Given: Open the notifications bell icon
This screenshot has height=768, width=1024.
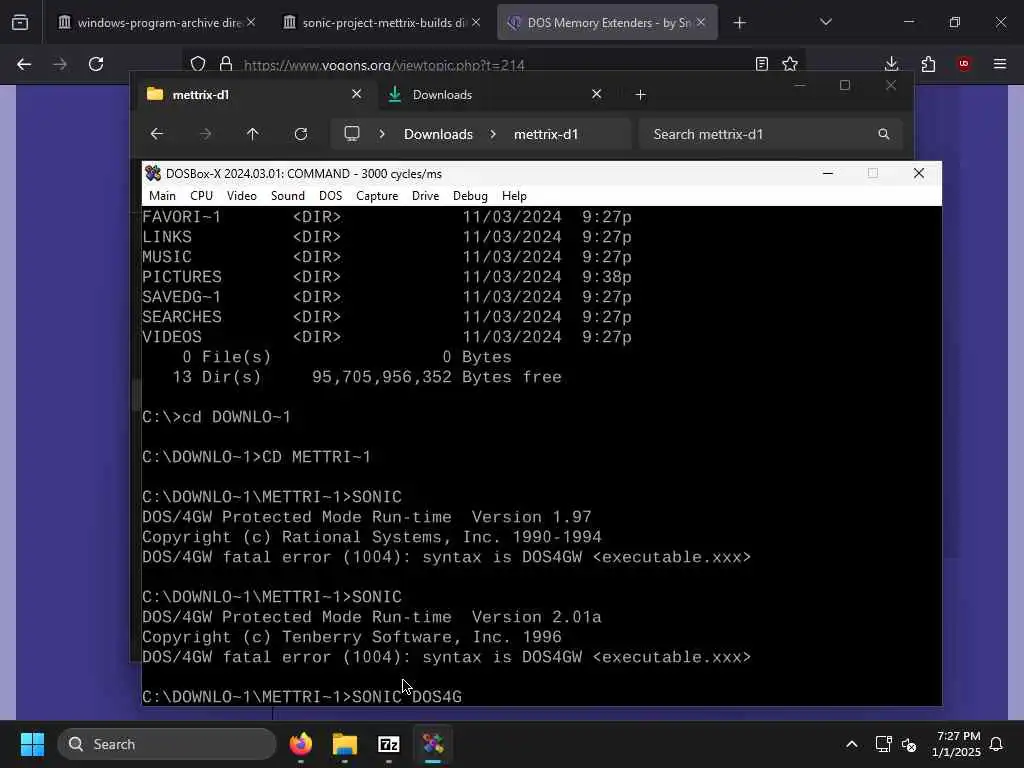Looking at the screenshot, I should click(x=996, y=744).
